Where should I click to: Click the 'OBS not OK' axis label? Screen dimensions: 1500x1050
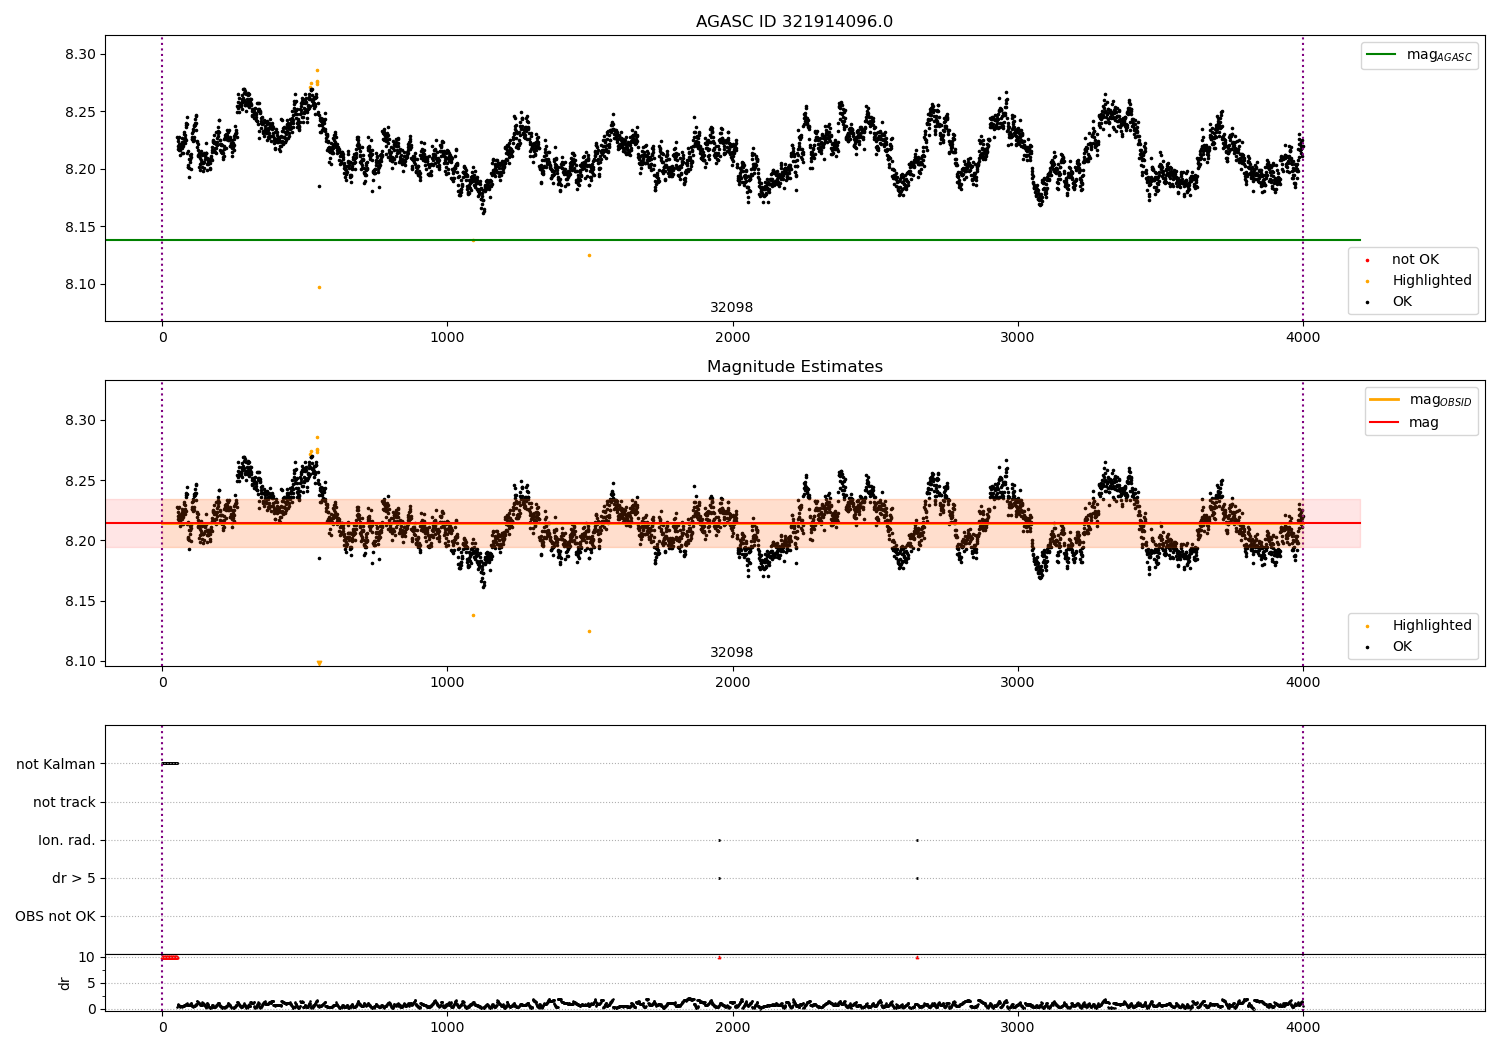(x=55, y=916)
